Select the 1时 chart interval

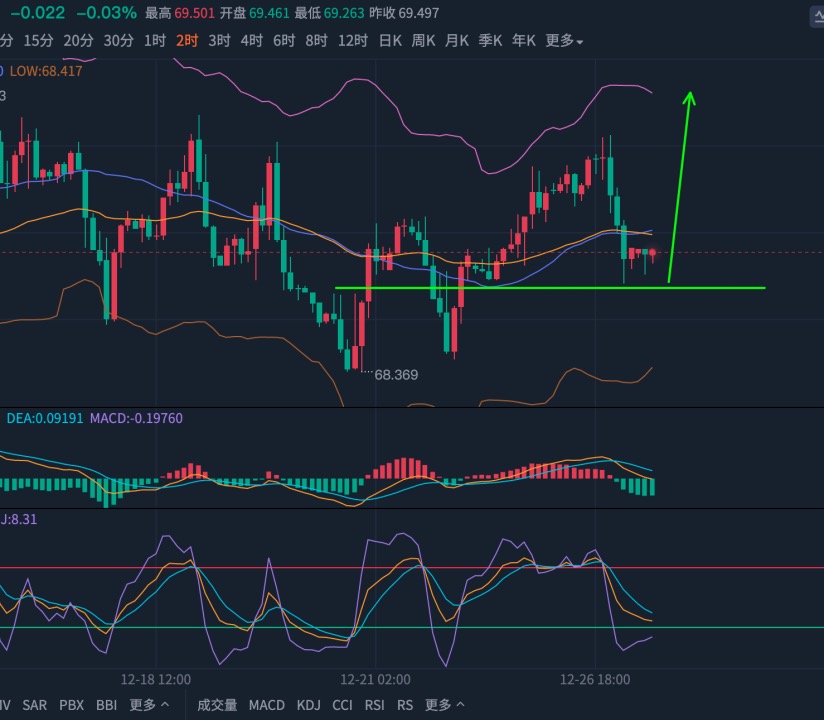point(155,40)
